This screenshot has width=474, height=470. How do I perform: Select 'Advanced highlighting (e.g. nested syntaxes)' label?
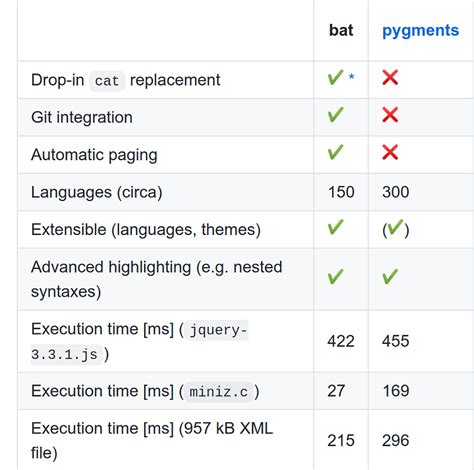pos(157,279)
